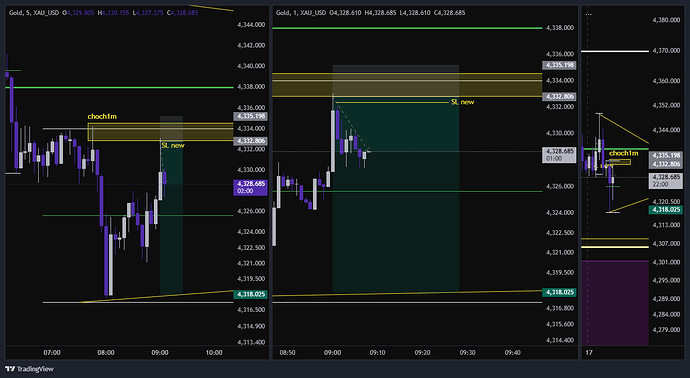Screen dimensions: 690x378
Task: Click the 4,335.198 tag in the 5-minute chart
Action: point(251,116)
